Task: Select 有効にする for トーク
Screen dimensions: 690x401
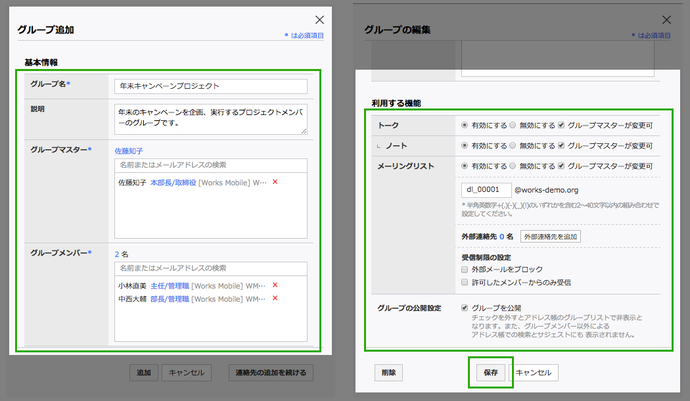Action: tap(464, 125)
